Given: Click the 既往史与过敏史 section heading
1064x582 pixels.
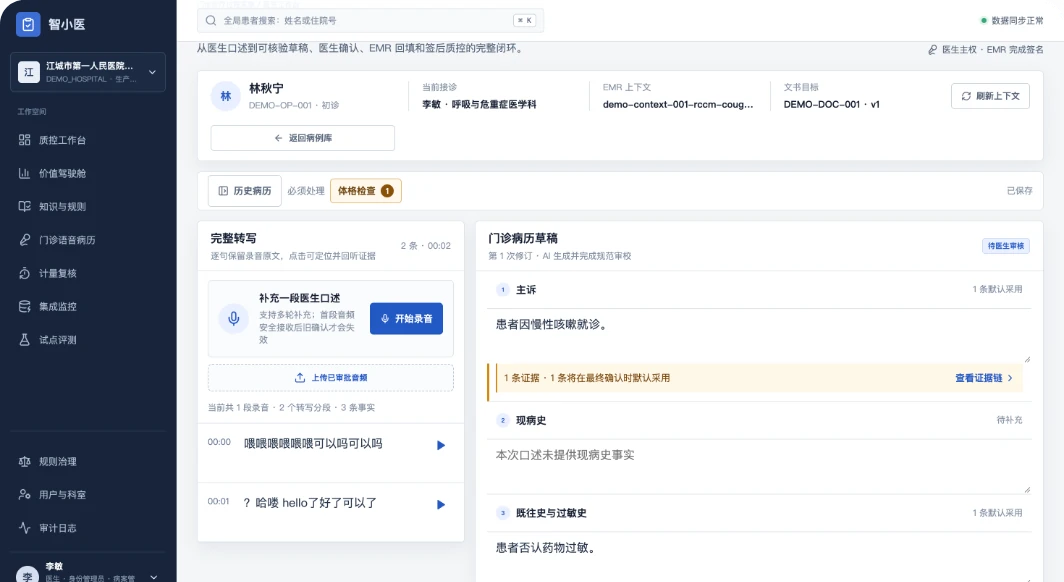Looking at the screenshot, I should tap(551, 513).
